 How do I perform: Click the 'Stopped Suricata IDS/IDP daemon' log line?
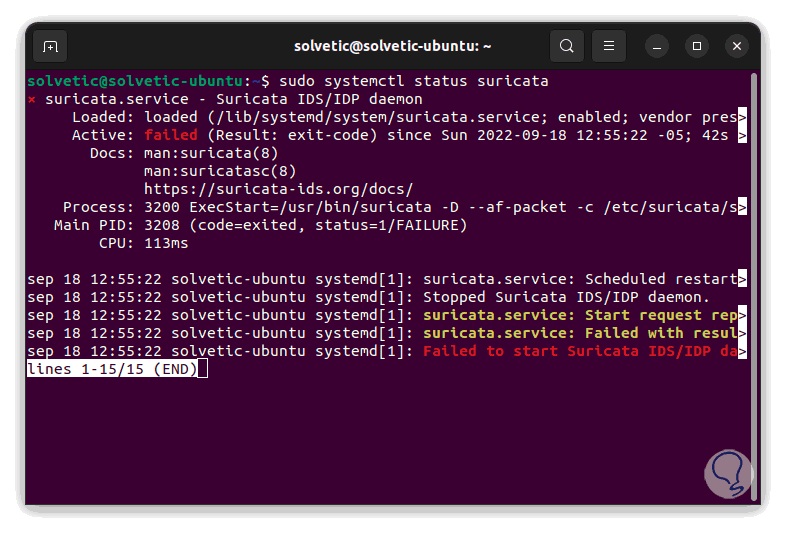tap(566, 297)
